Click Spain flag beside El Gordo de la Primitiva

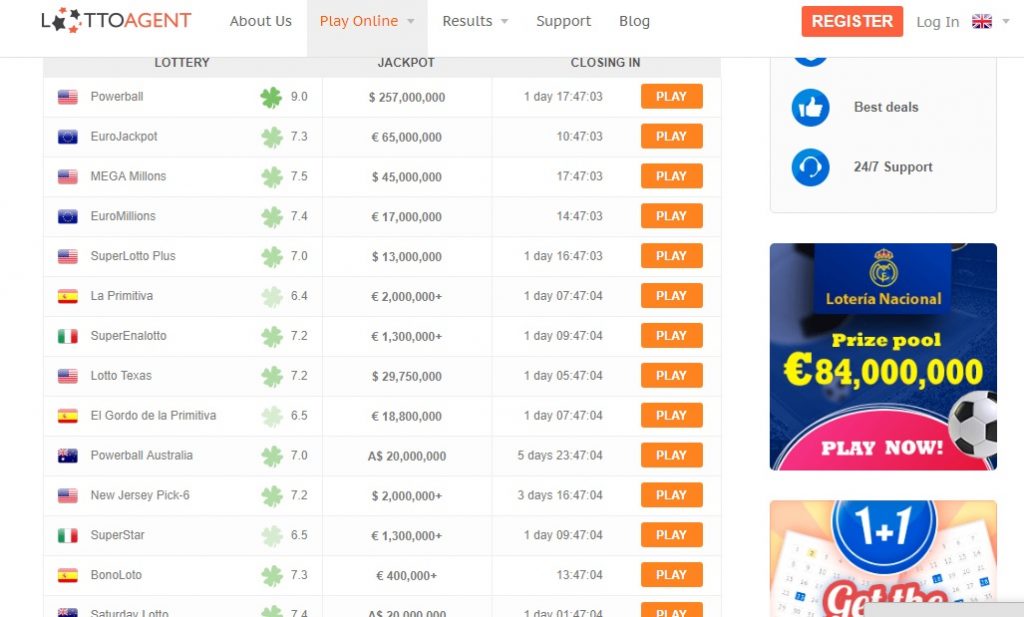tap(67, 416)
